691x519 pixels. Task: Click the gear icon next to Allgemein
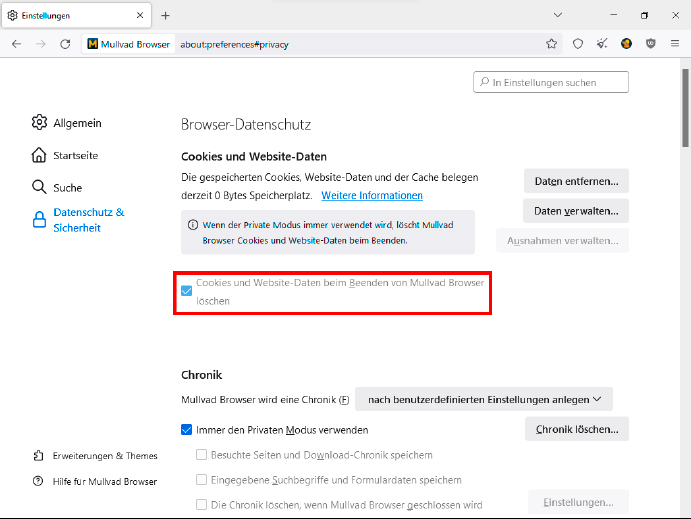[x=39, y=122]
